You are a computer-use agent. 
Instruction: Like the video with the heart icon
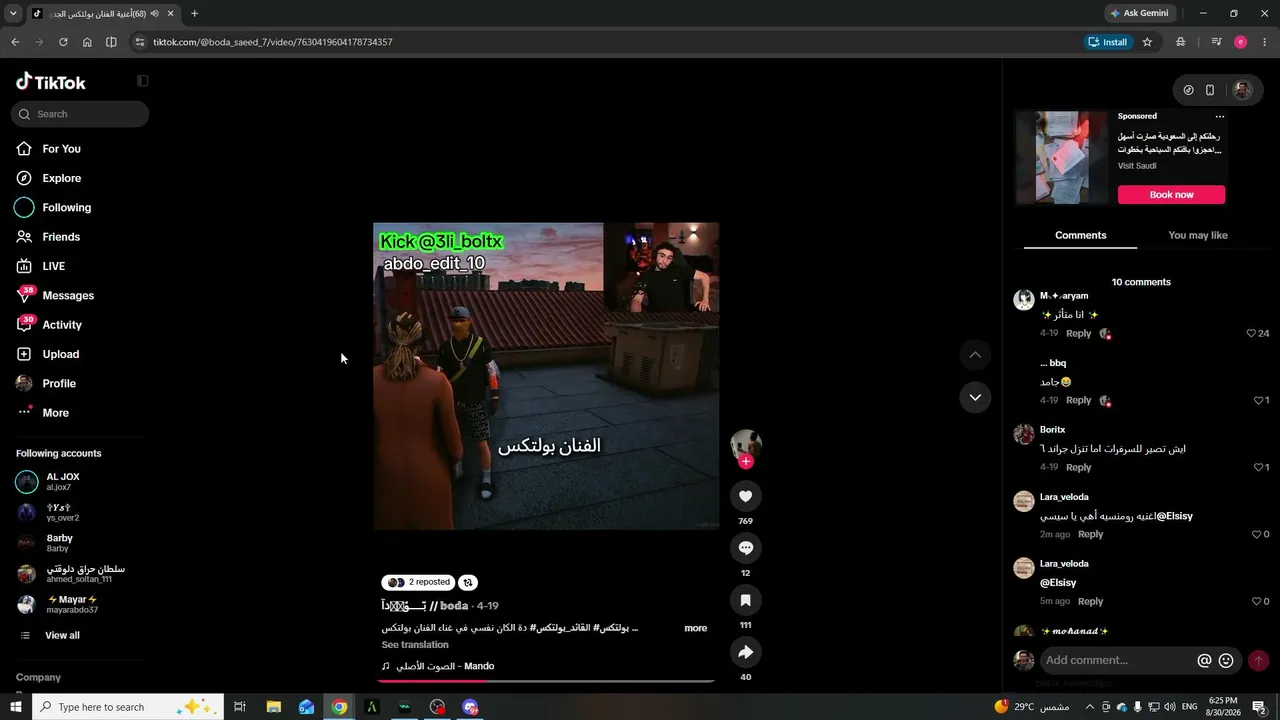coord(745,496)
